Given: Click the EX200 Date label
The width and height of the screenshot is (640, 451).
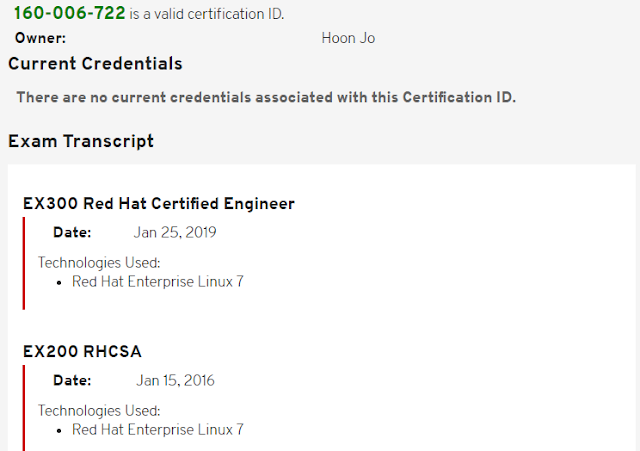Looking at the screenshot, I should pos(72,380).
